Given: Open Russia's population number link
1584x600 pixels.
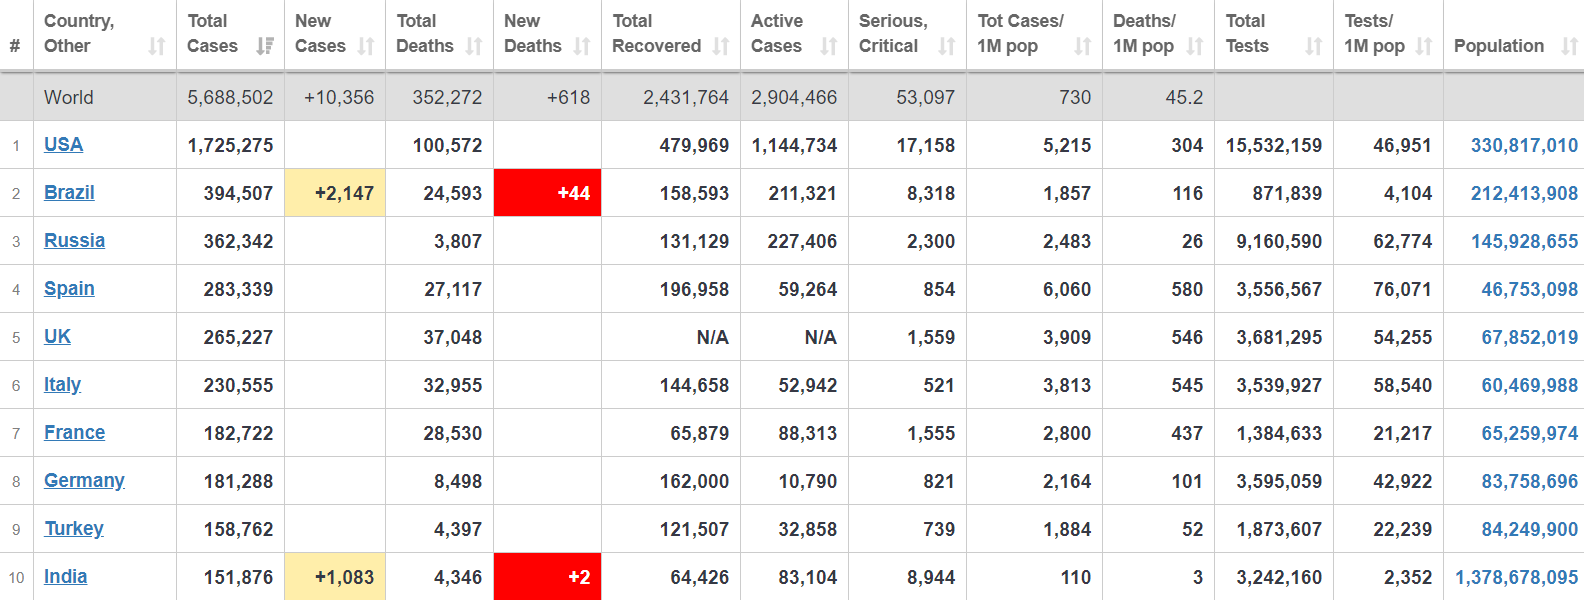Looking at the screenshot, I should [1524, 241].
